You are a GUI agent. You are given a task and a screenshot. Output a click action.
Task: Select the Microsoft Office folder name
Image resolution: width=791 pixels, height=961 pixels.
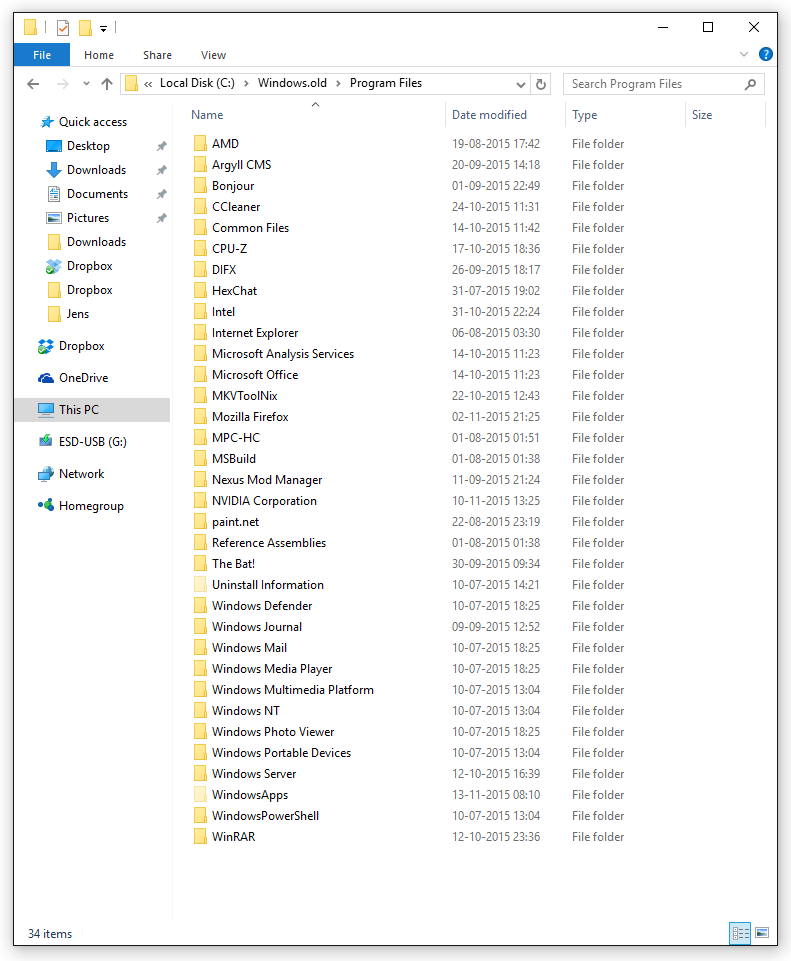pyautogui.click(x=255, y=374)
